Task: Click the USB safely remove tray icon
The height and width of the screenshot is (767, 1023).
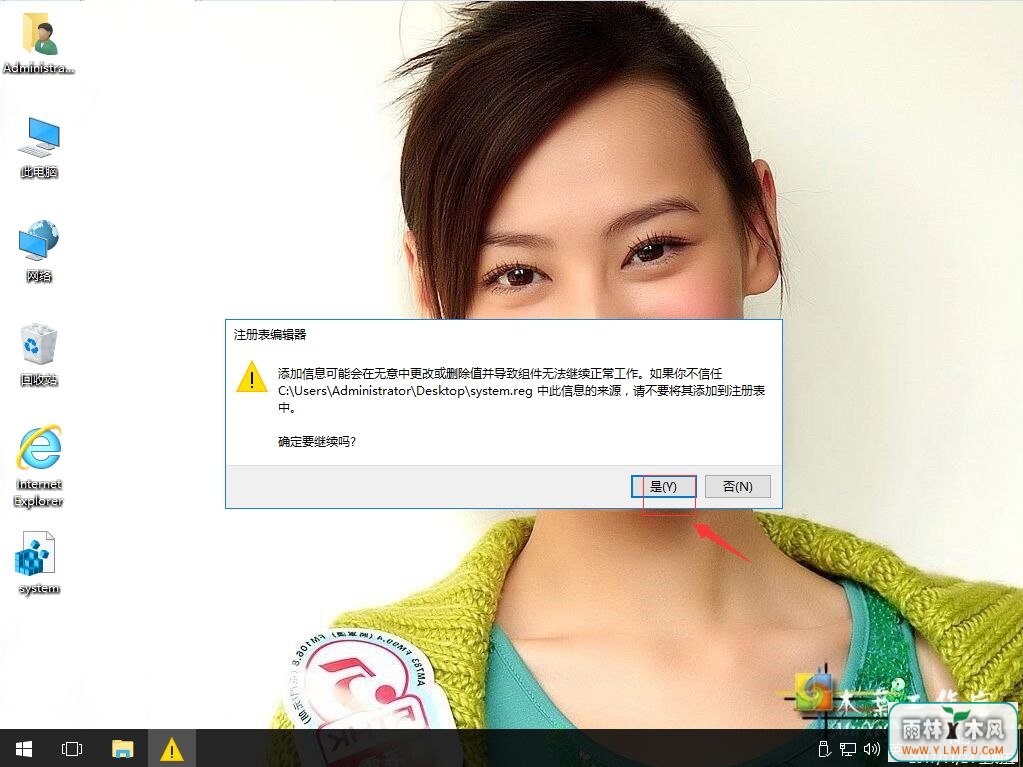Action: pos(824,749)
